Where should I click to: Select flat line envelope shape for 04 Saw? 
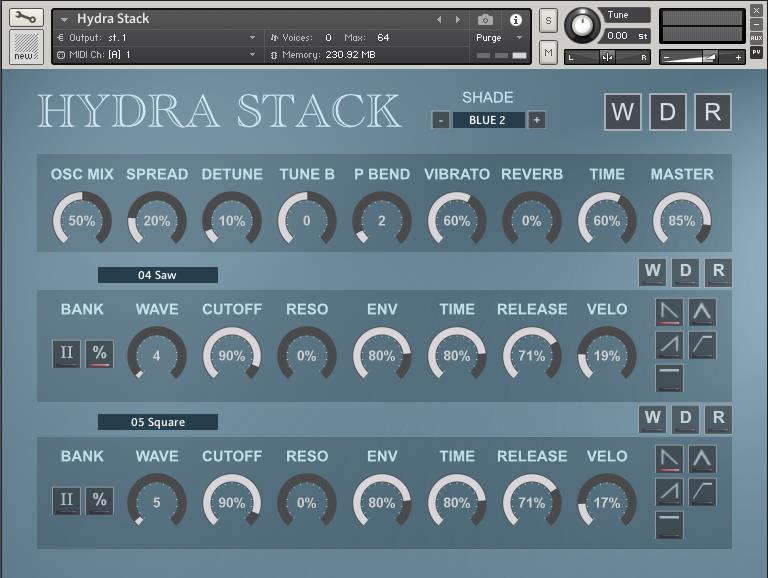pyautogui.click(x=669, y=378)
